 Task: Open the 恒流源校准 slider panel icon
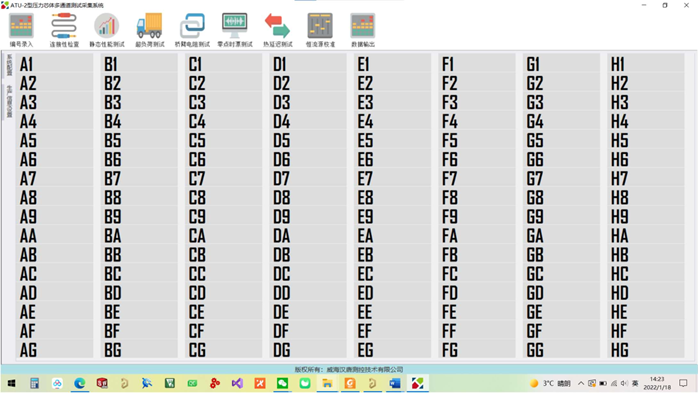[320, 30]
